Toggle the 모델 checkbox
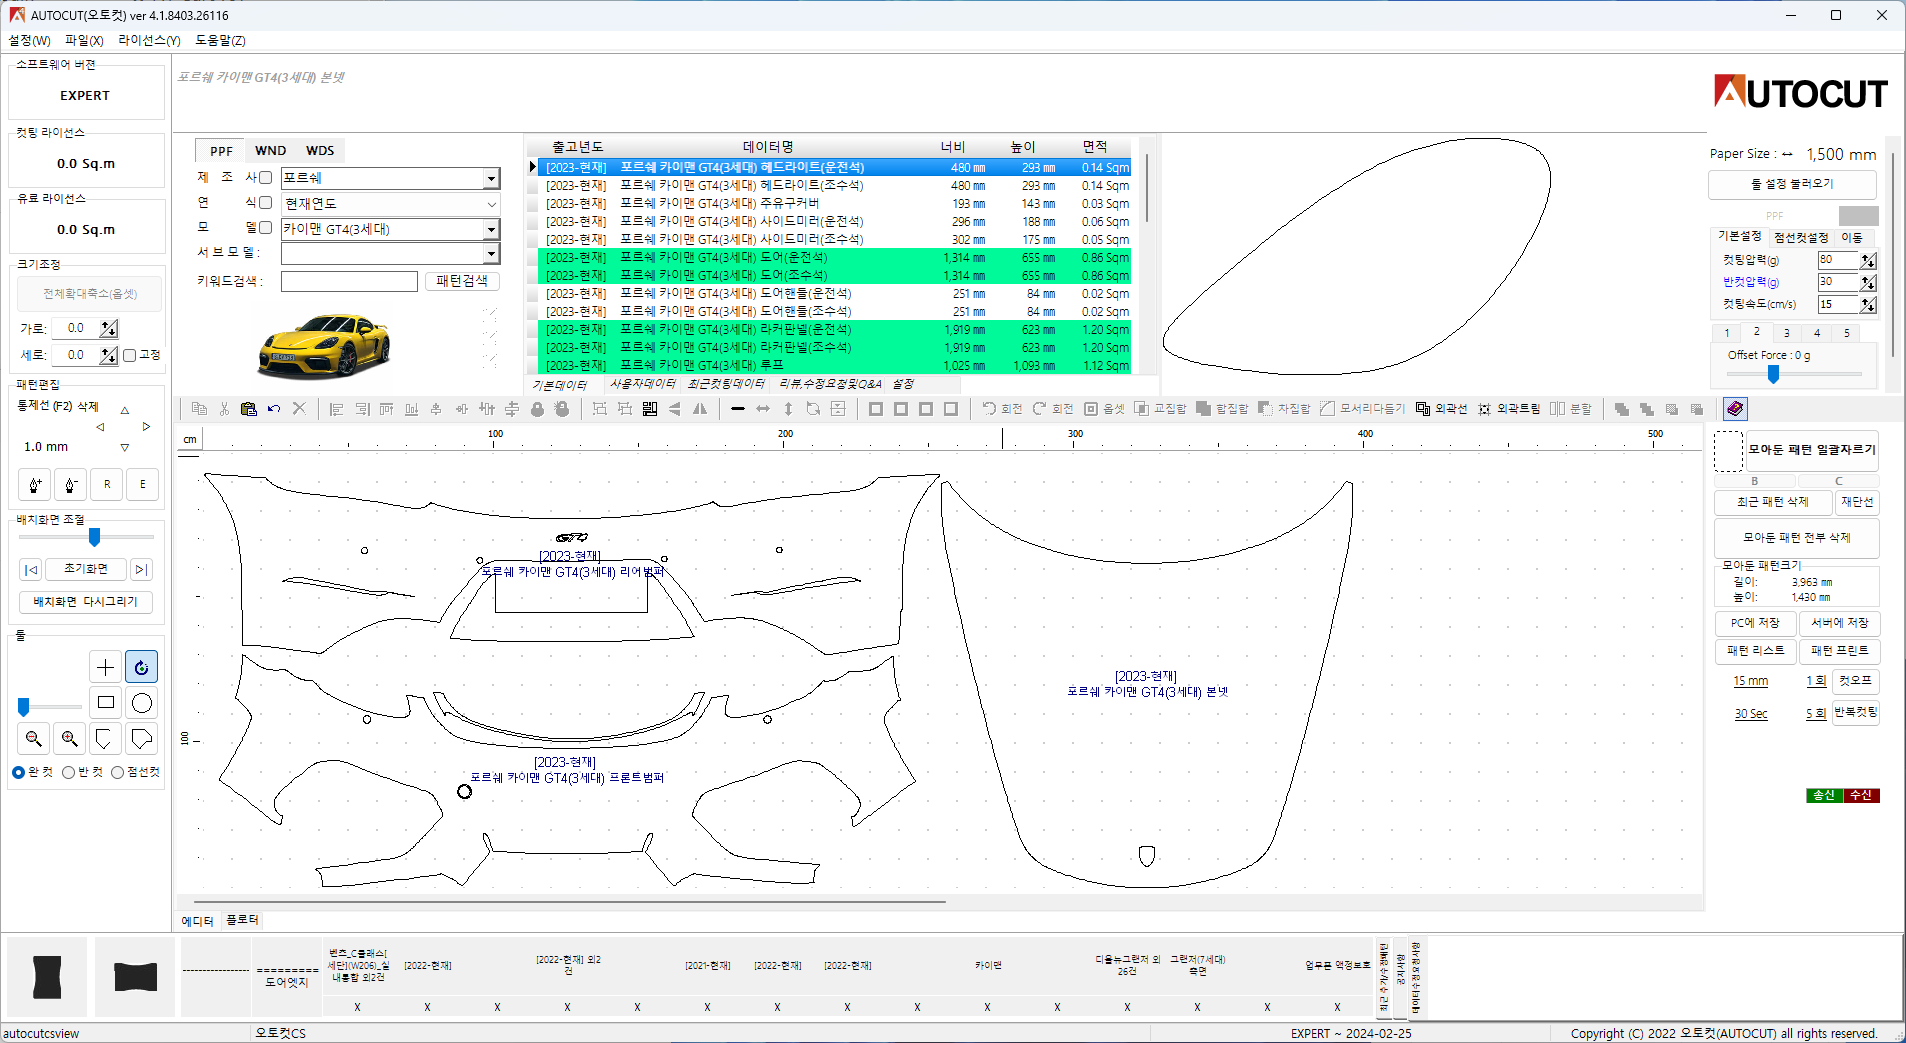Image resolution: width=1906 pixels, height=1043 pixels. [265, 228]
